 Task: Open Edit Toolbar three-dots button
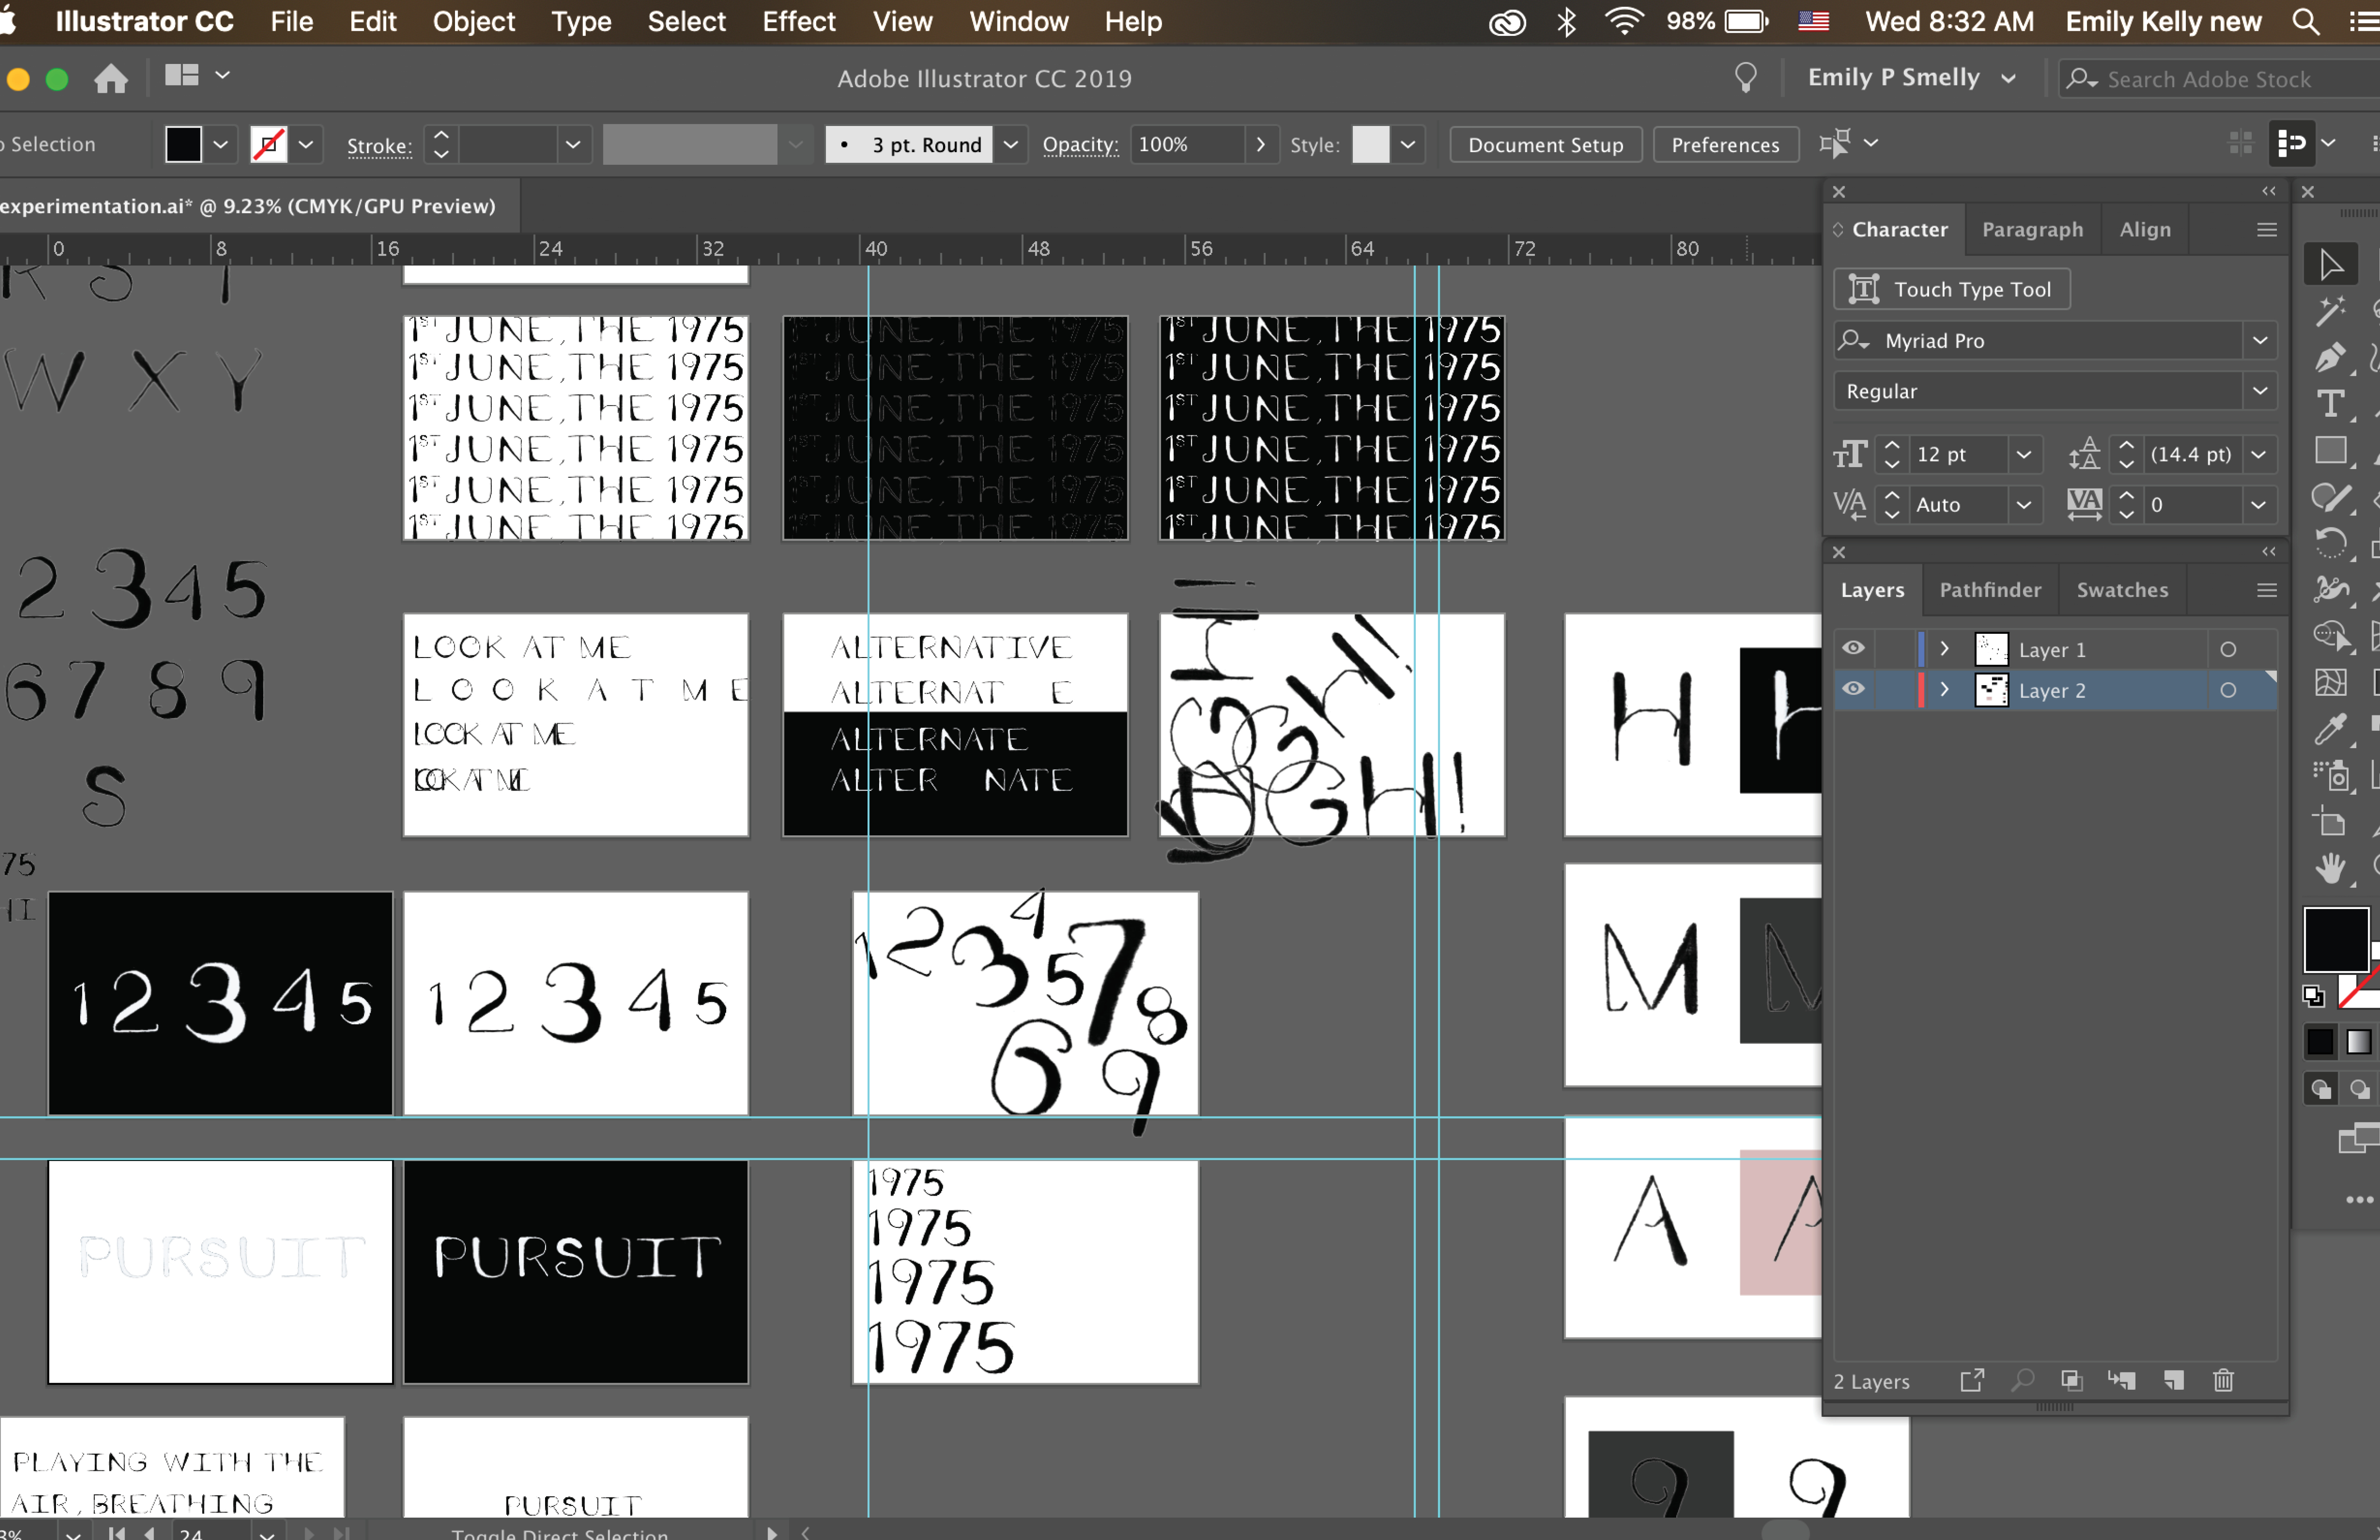(x=2359, y=1200)
